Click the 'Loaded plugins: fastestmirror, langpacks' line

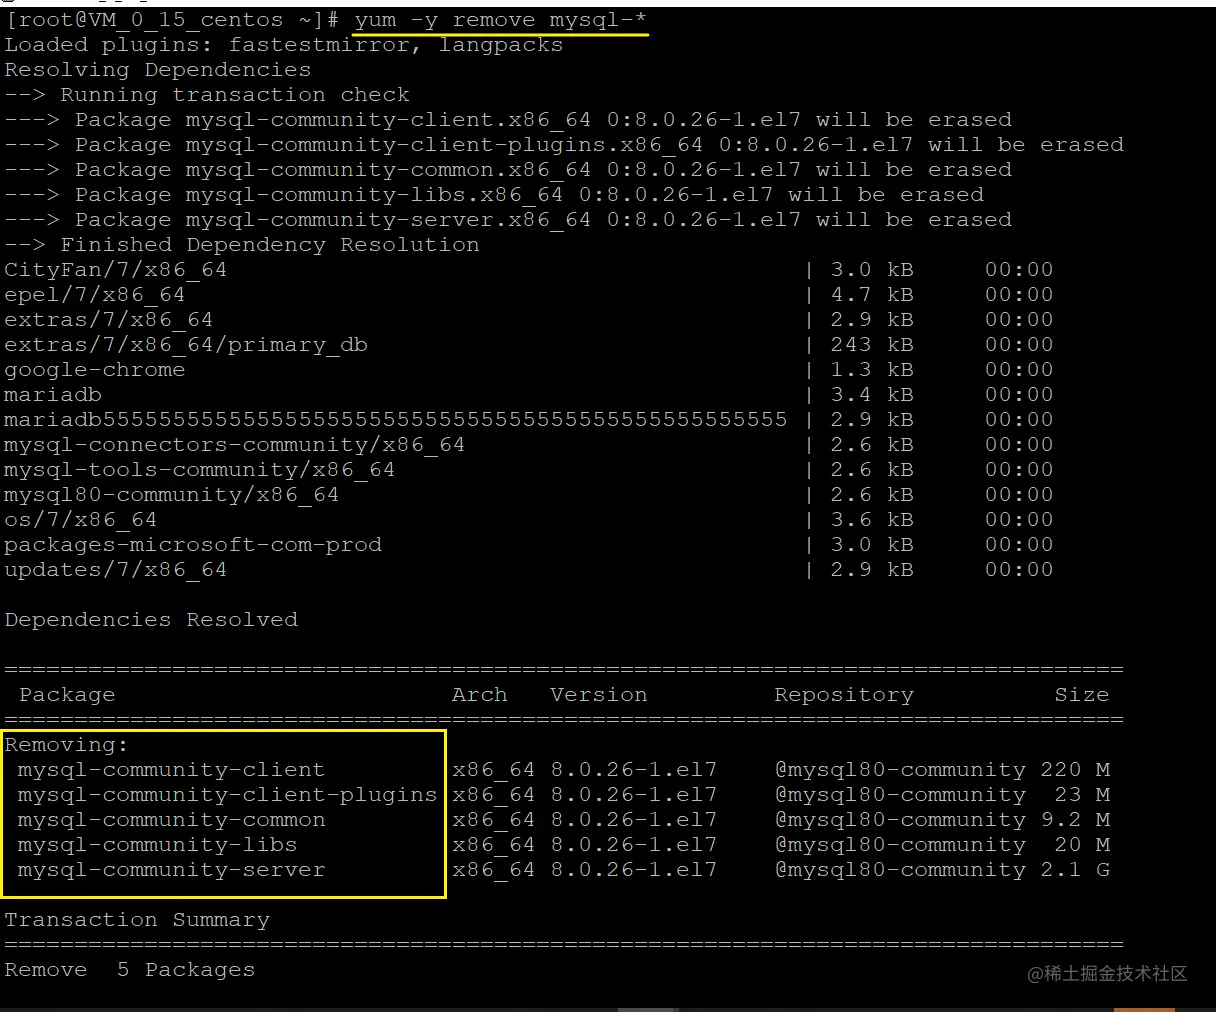[284, 45]
